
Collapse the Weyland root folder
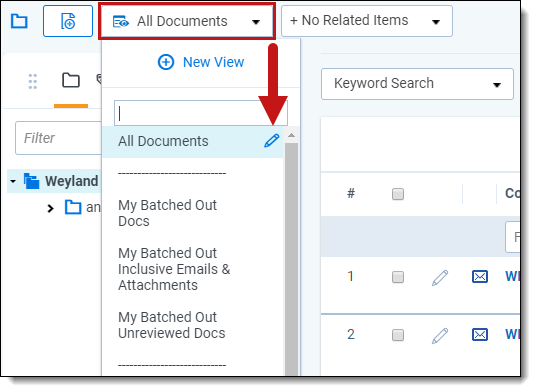coord(13,181)
